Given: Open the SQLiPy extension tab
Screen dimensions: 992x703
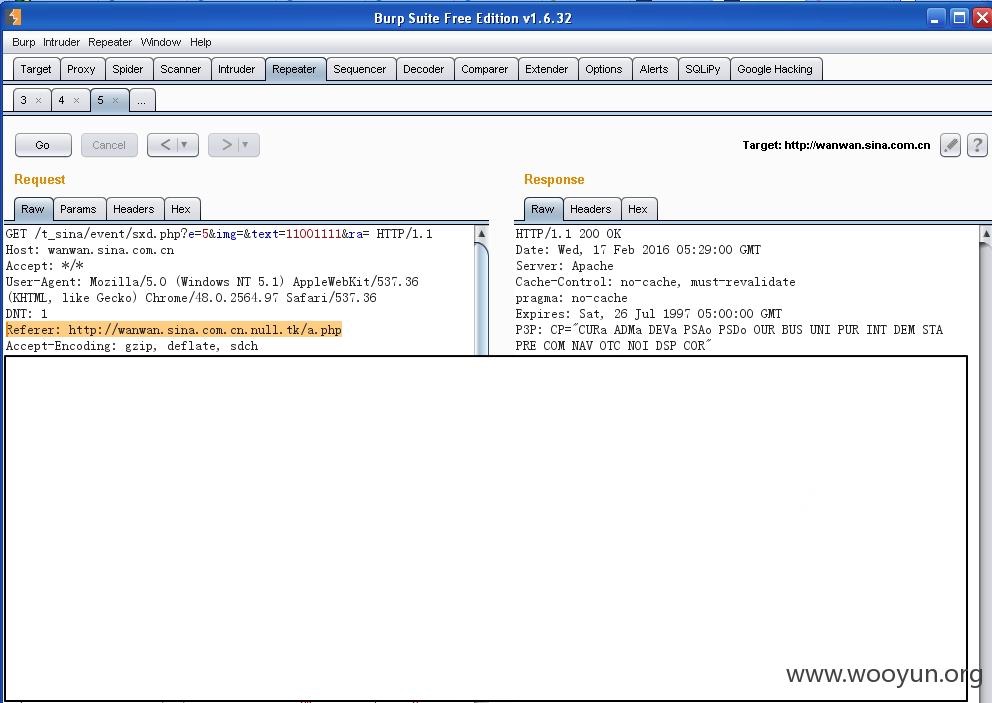Looking at the screenshot, I should (702, 69).
